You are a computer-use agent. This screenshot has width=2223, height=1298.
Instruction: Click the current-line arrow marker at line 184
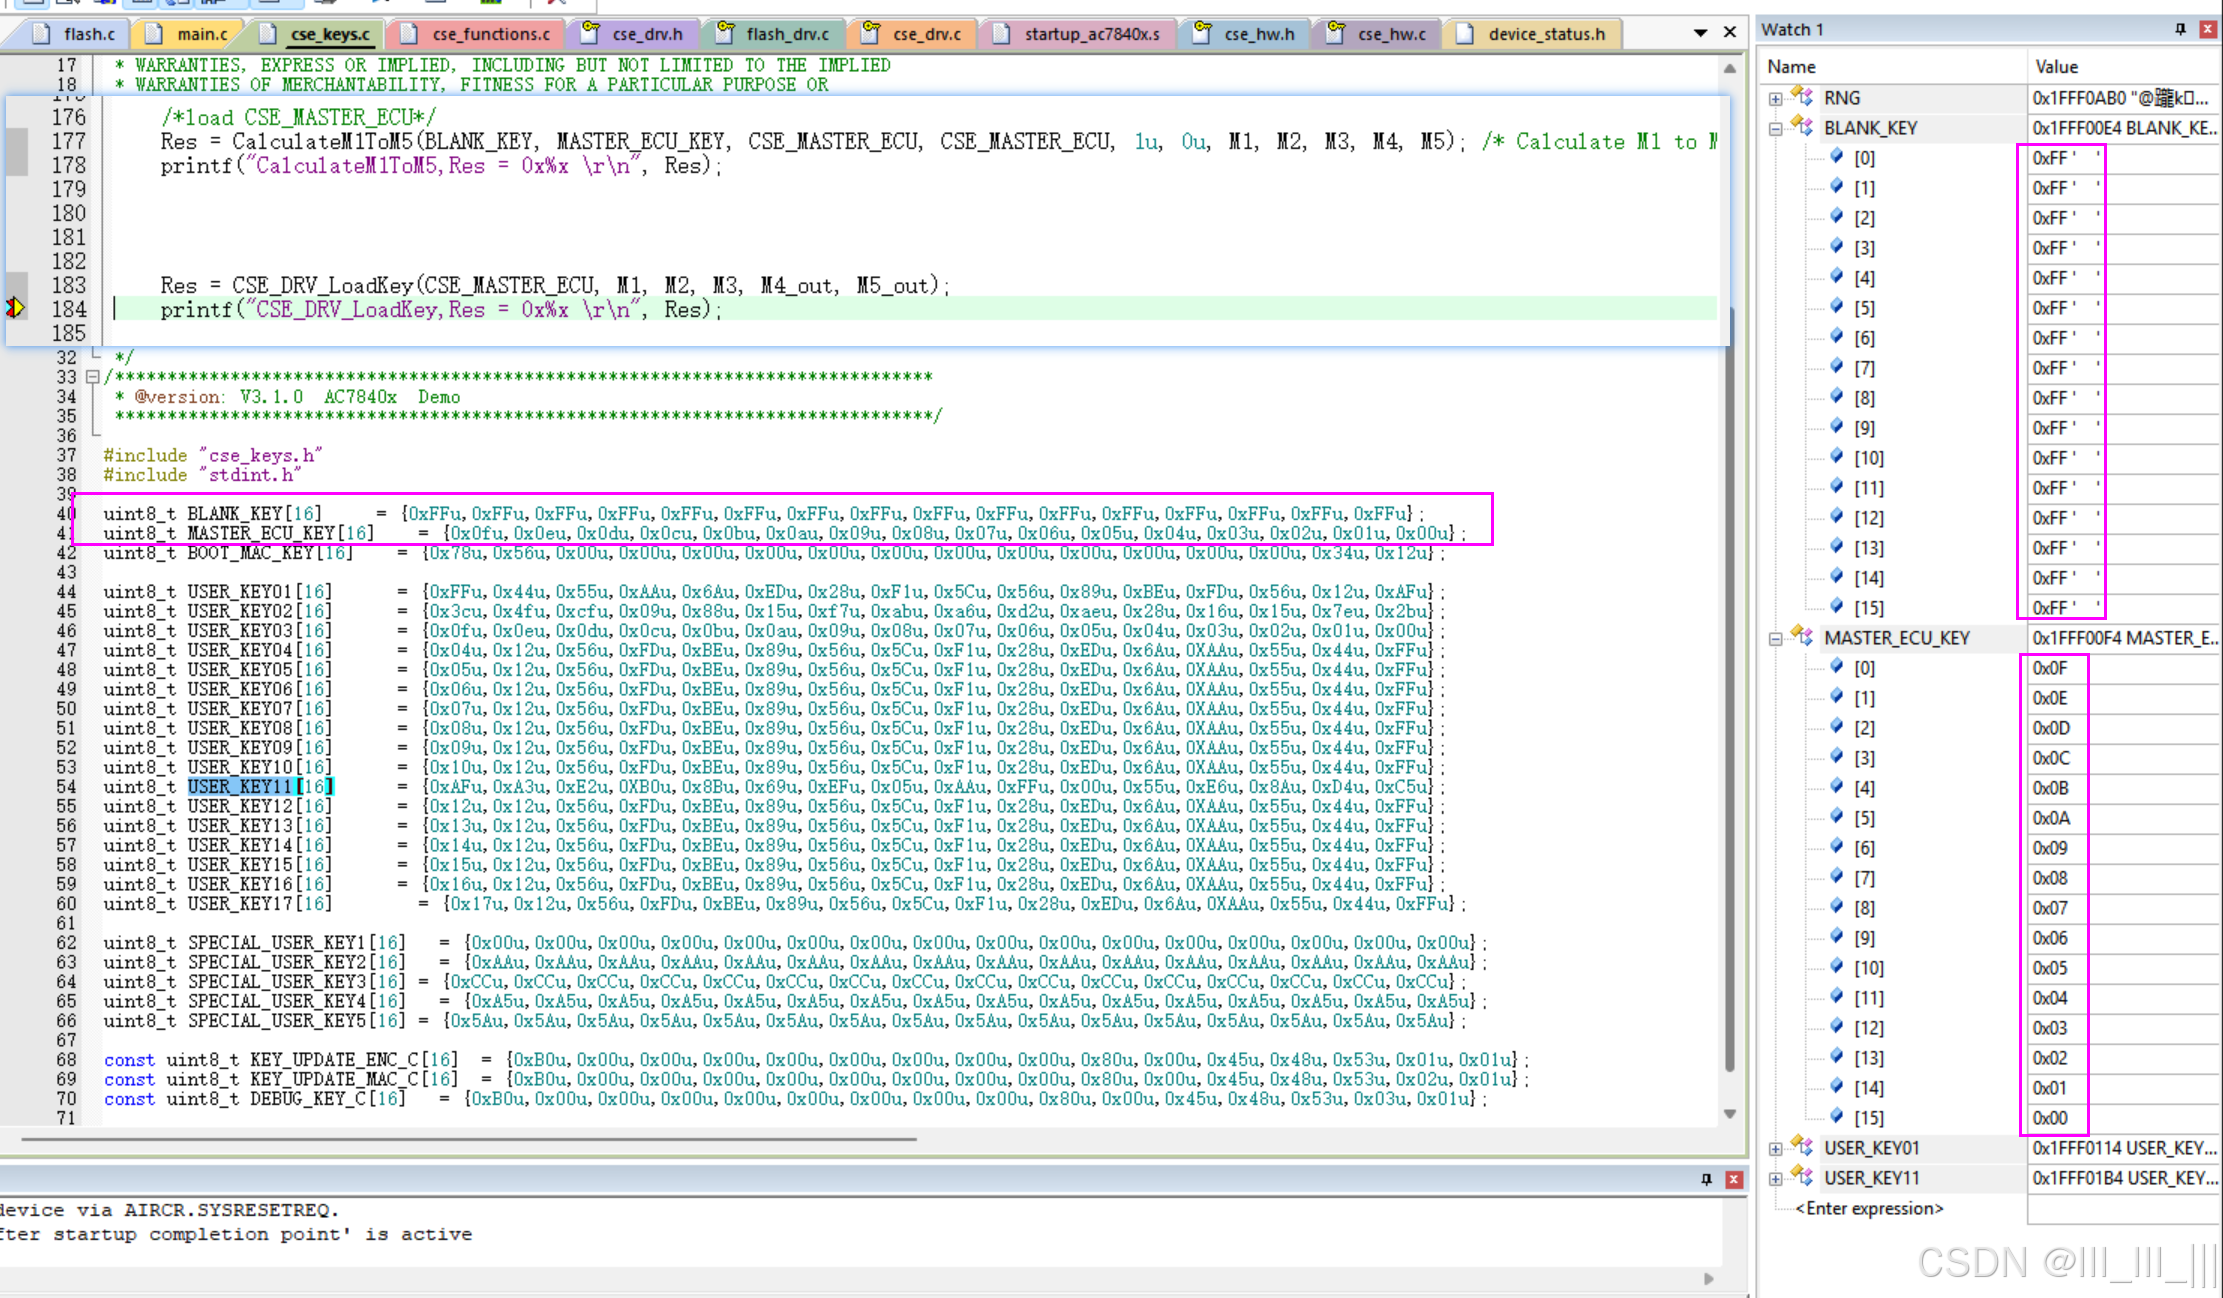click(15, 308)
